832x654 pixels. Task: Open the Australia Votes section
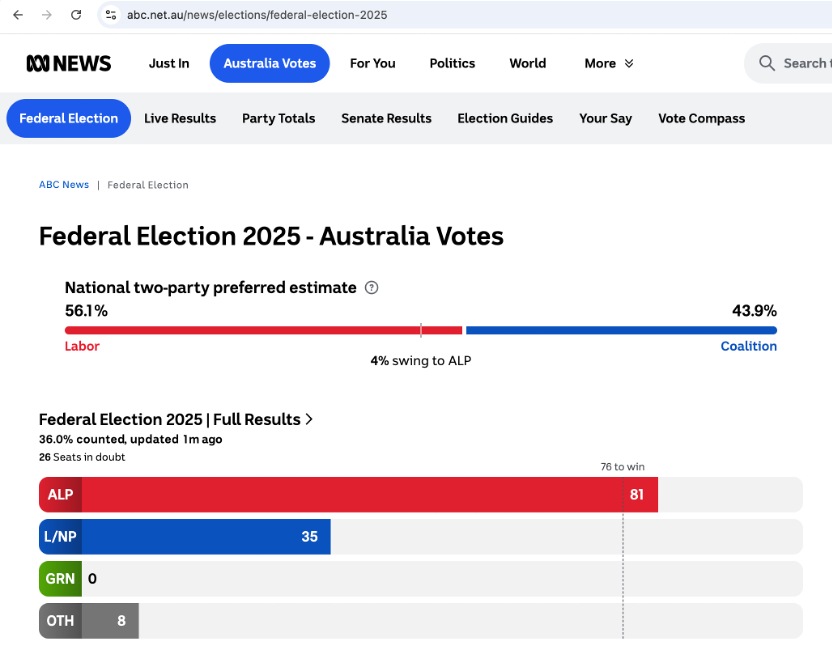pyautogui.click(x=269, y=63)
